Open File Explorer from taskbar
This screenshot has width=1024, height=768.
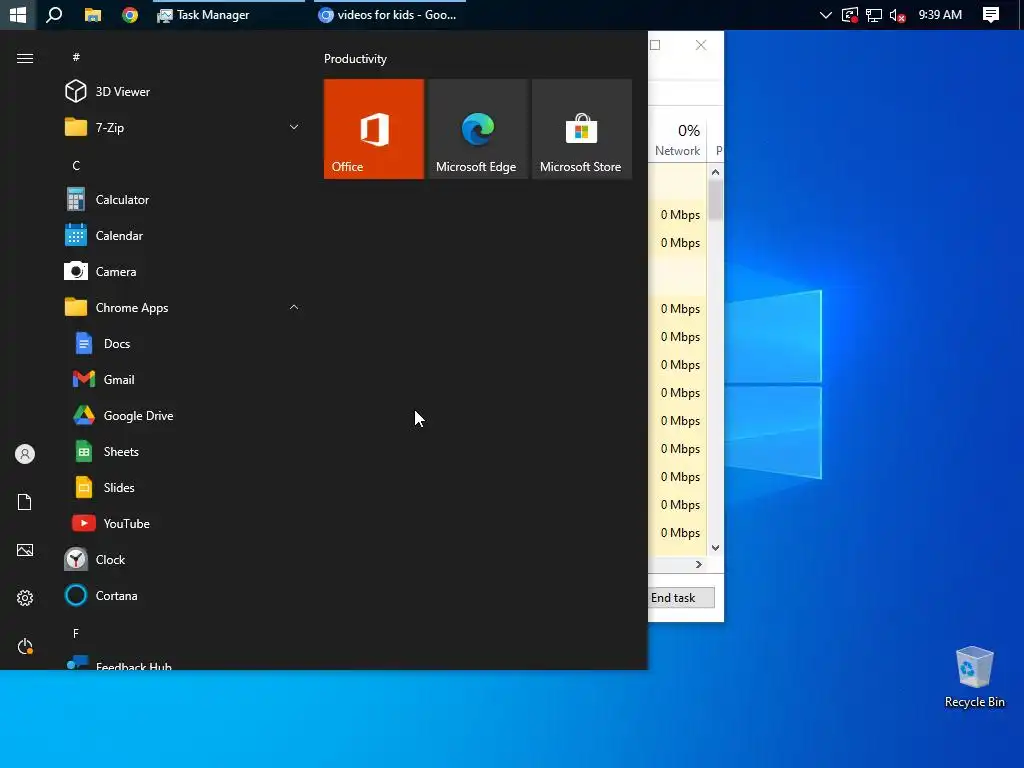(x=93, y=14)
